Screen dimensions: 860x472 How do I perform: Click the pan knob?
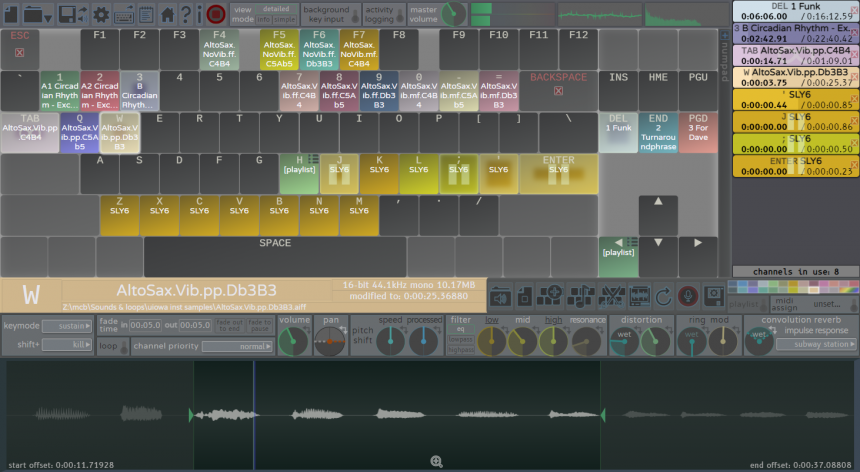pos(329,341)
